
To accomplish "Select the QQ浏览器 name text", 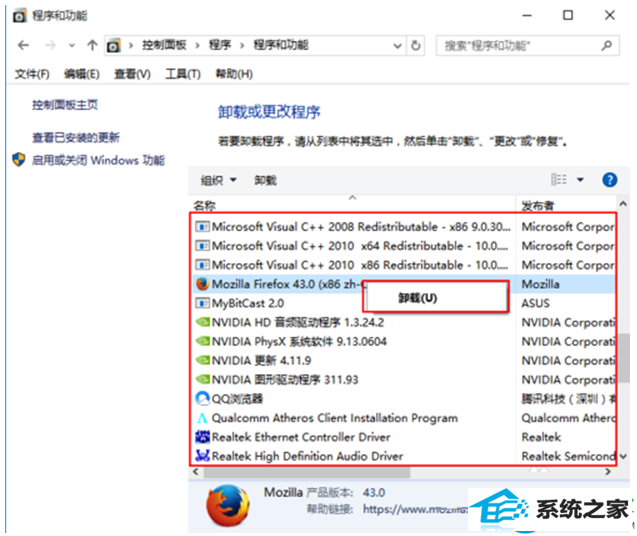I will [x=237, y=399].
